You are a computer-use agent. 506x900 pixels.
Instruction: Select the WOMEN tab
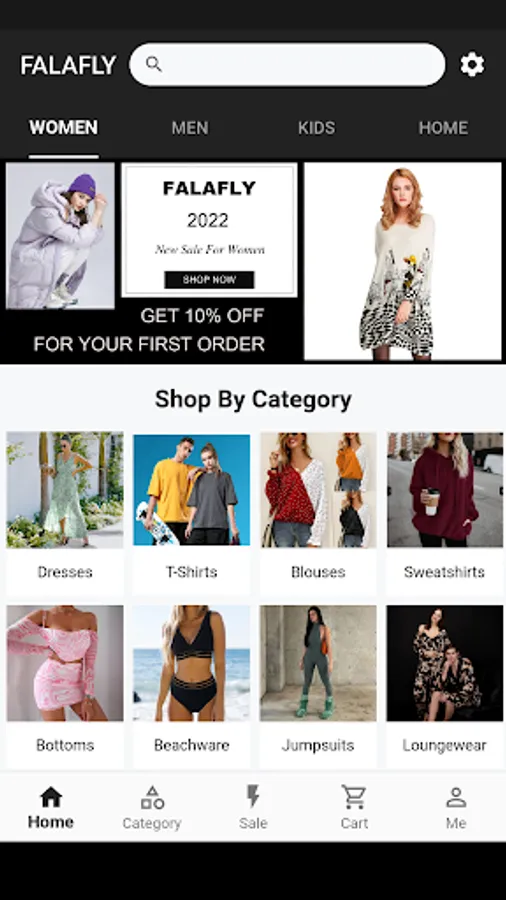(x=63, y=127)
